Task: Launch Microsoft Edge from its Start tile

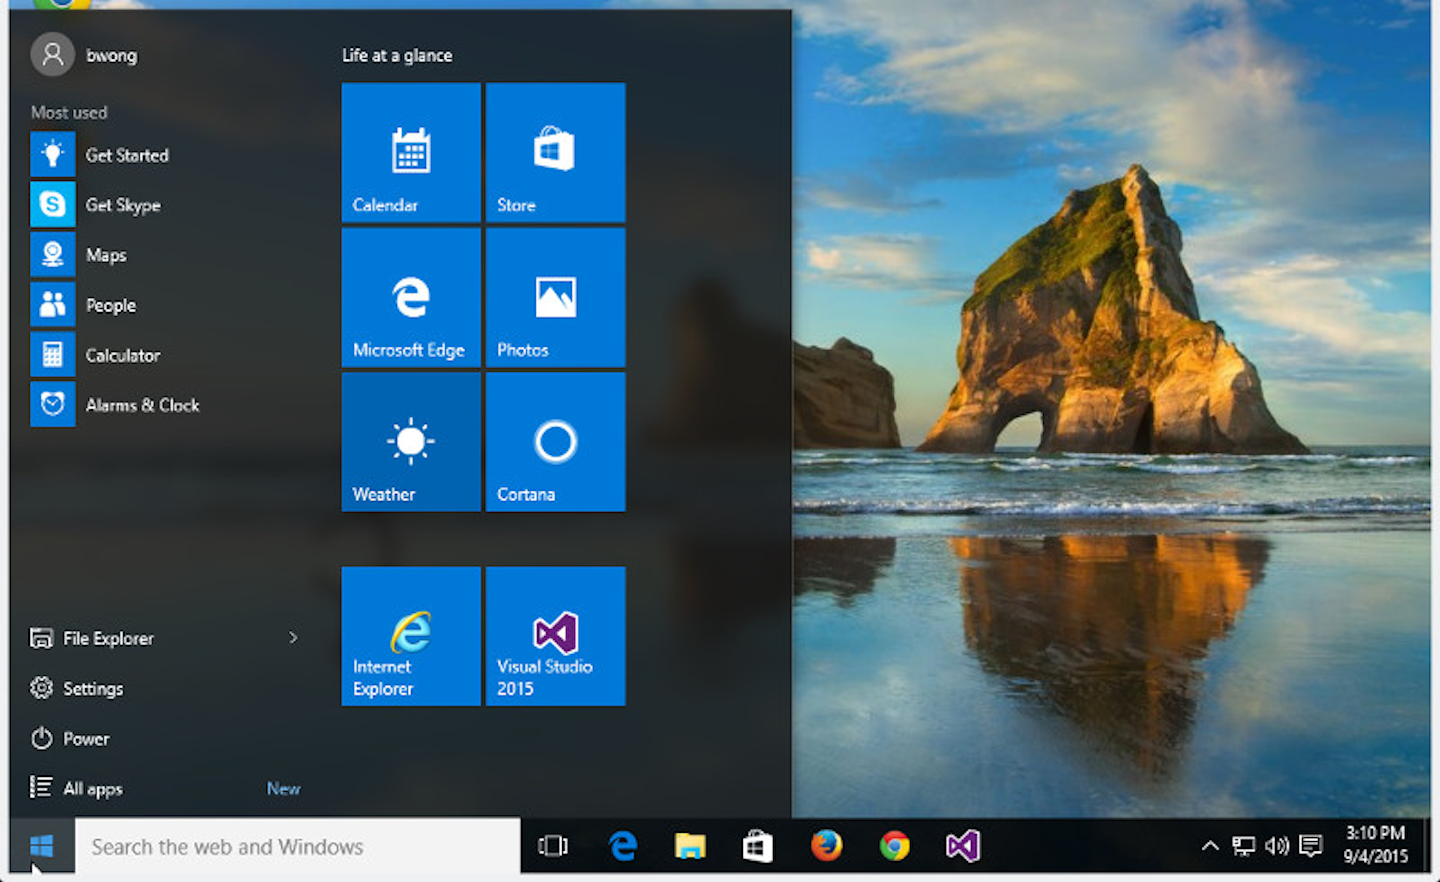Action: 411,297
